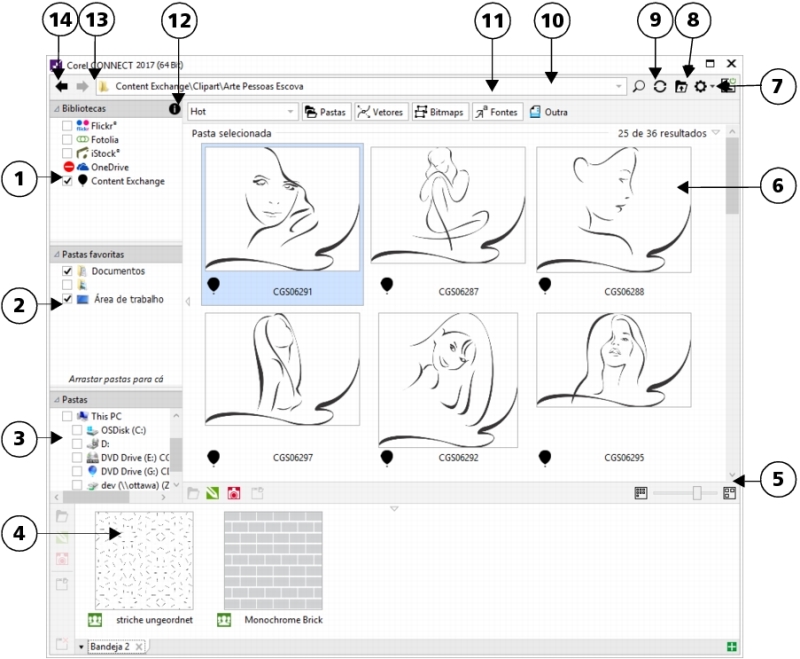Click the add new tray plus icon
The image size is (800, 659).
coord(733,647)
